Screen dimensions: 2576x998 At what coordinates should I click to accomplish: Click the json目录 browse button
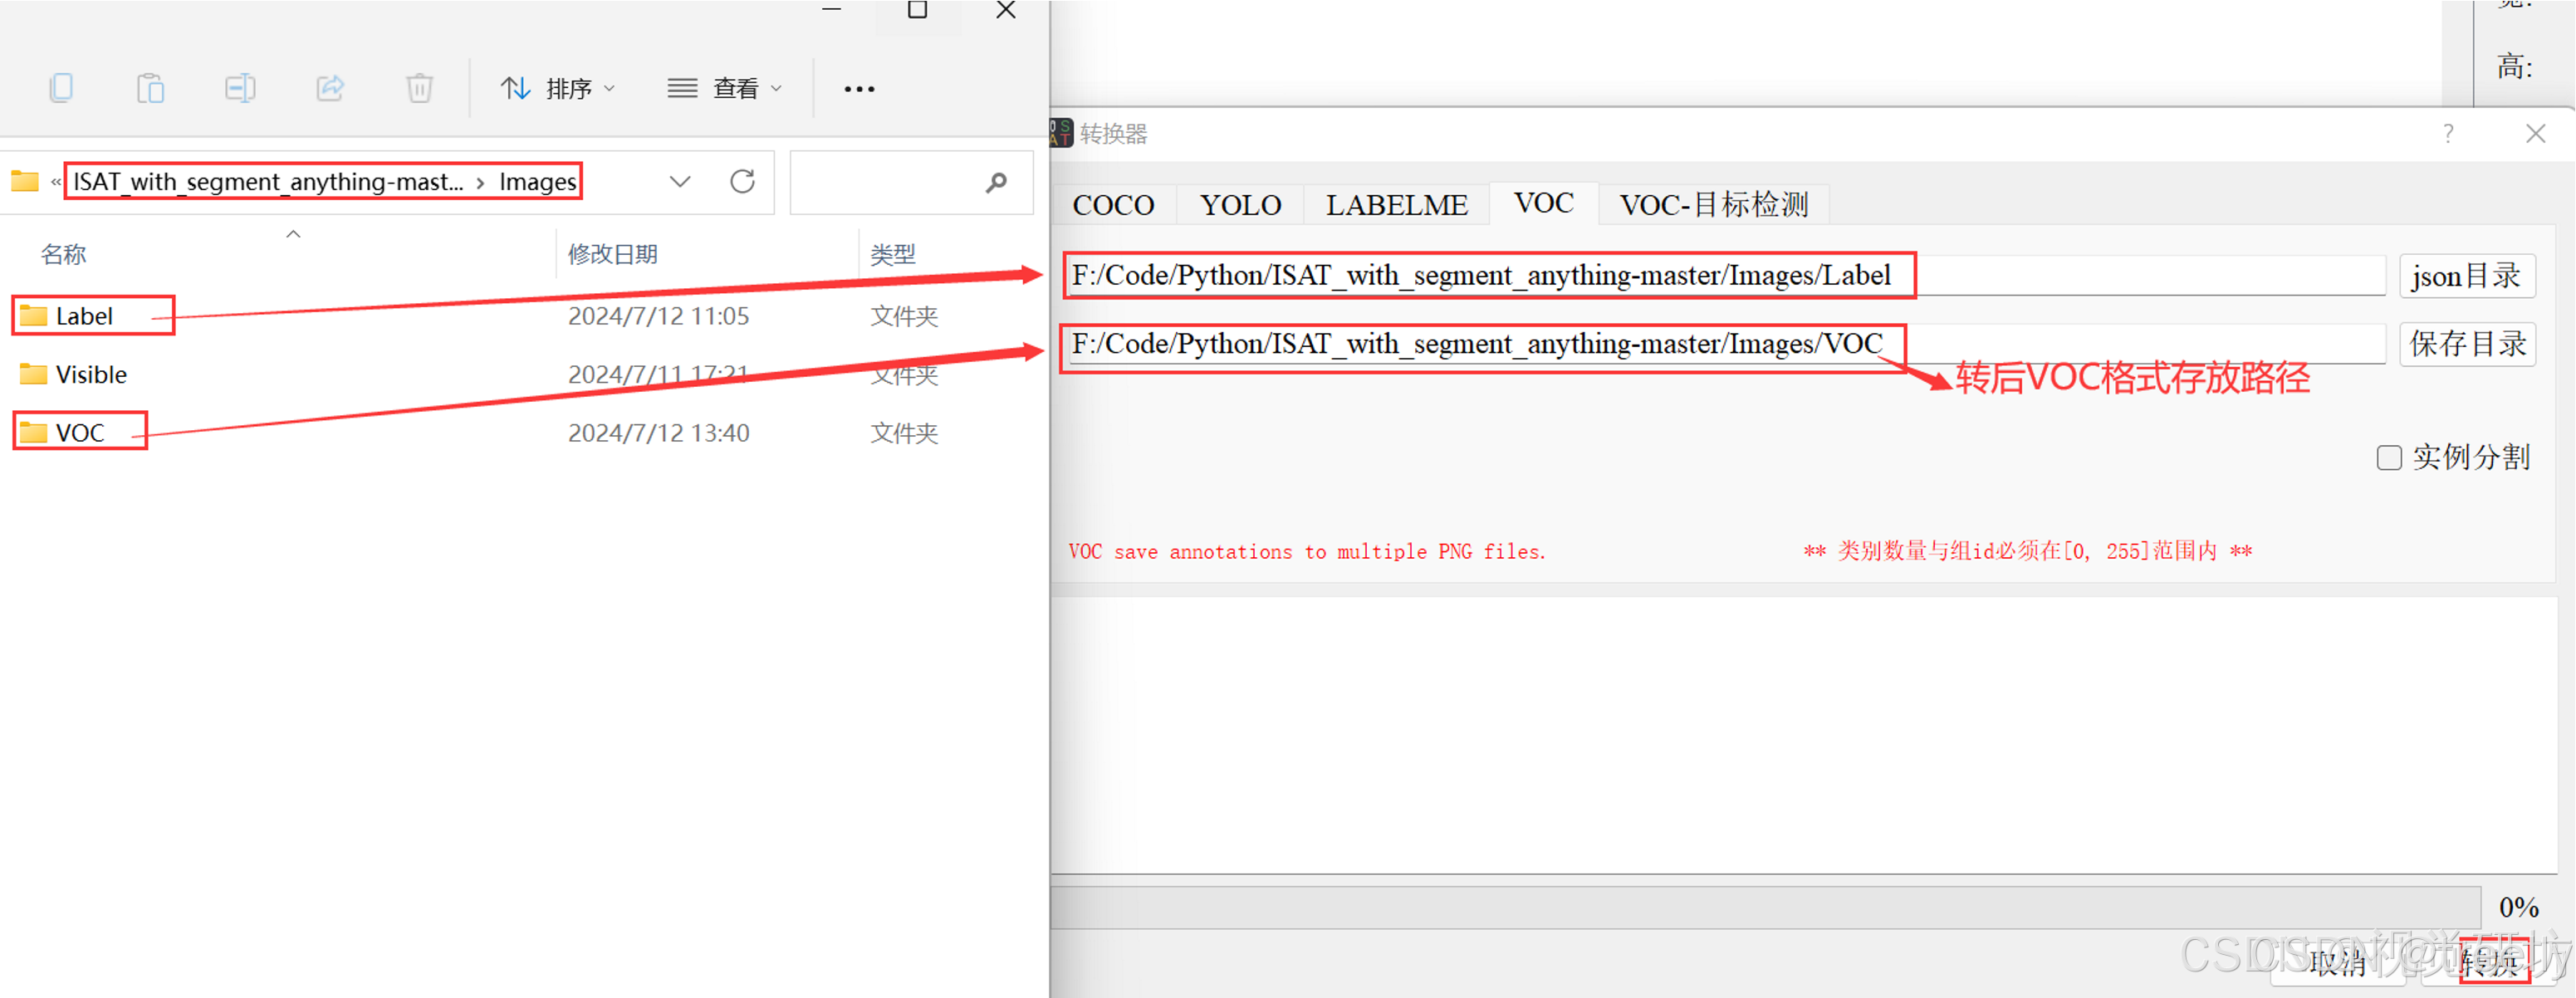point(2466,276)
